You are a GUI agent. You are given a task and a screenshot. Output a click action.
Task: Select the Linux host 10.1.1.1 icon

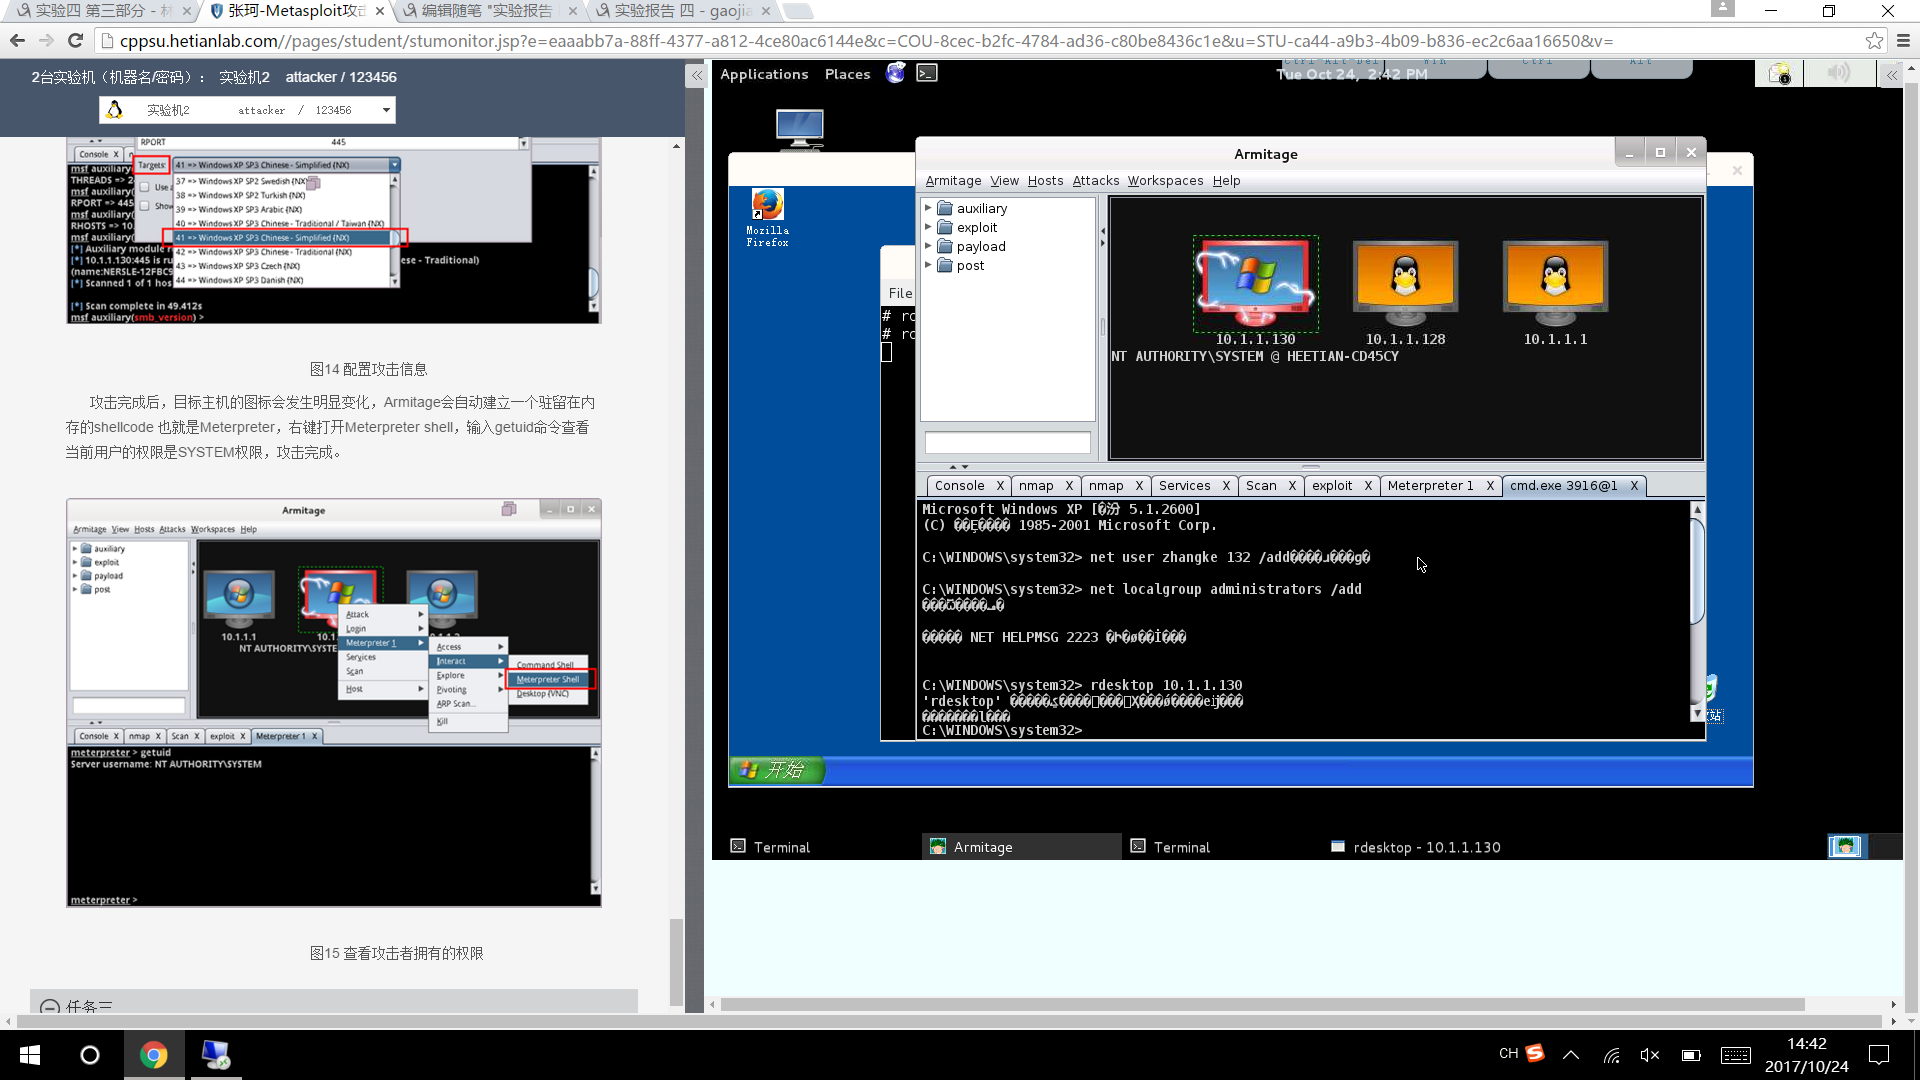pyautogui.click(x=1555, y=284)
